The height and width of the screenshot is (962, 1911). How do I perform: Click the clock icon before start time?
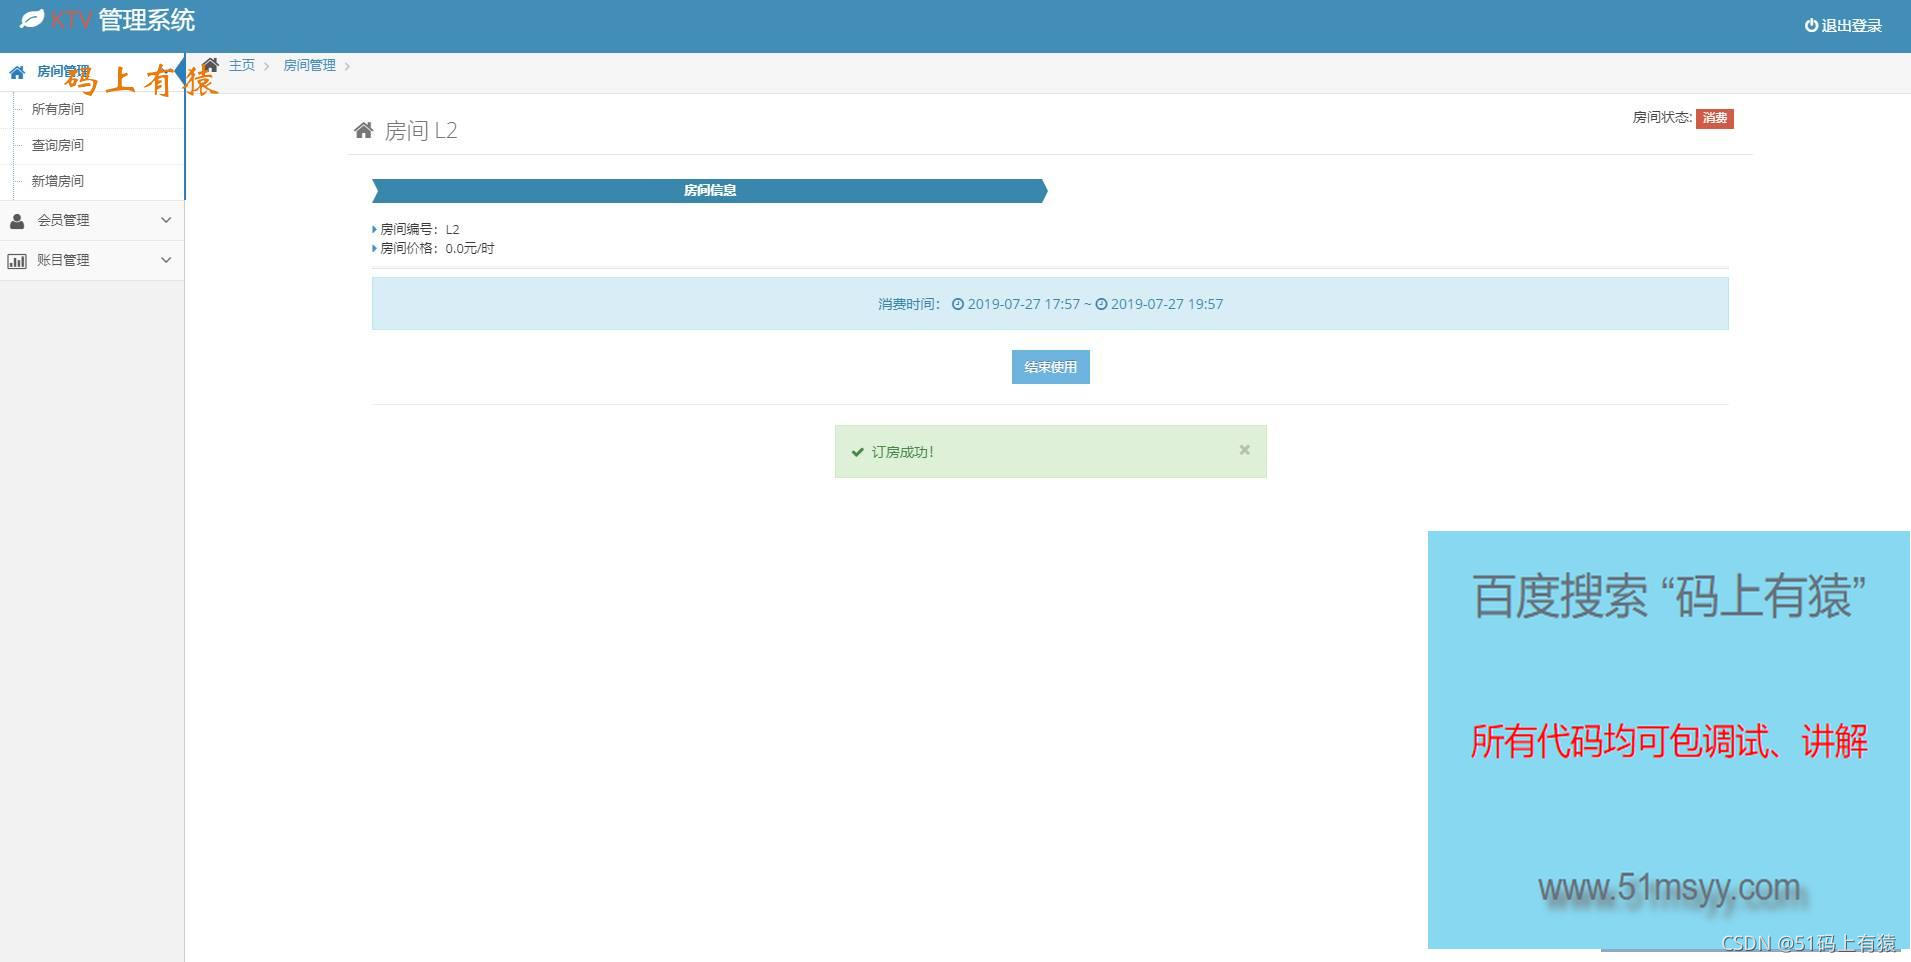coord(958,304)
